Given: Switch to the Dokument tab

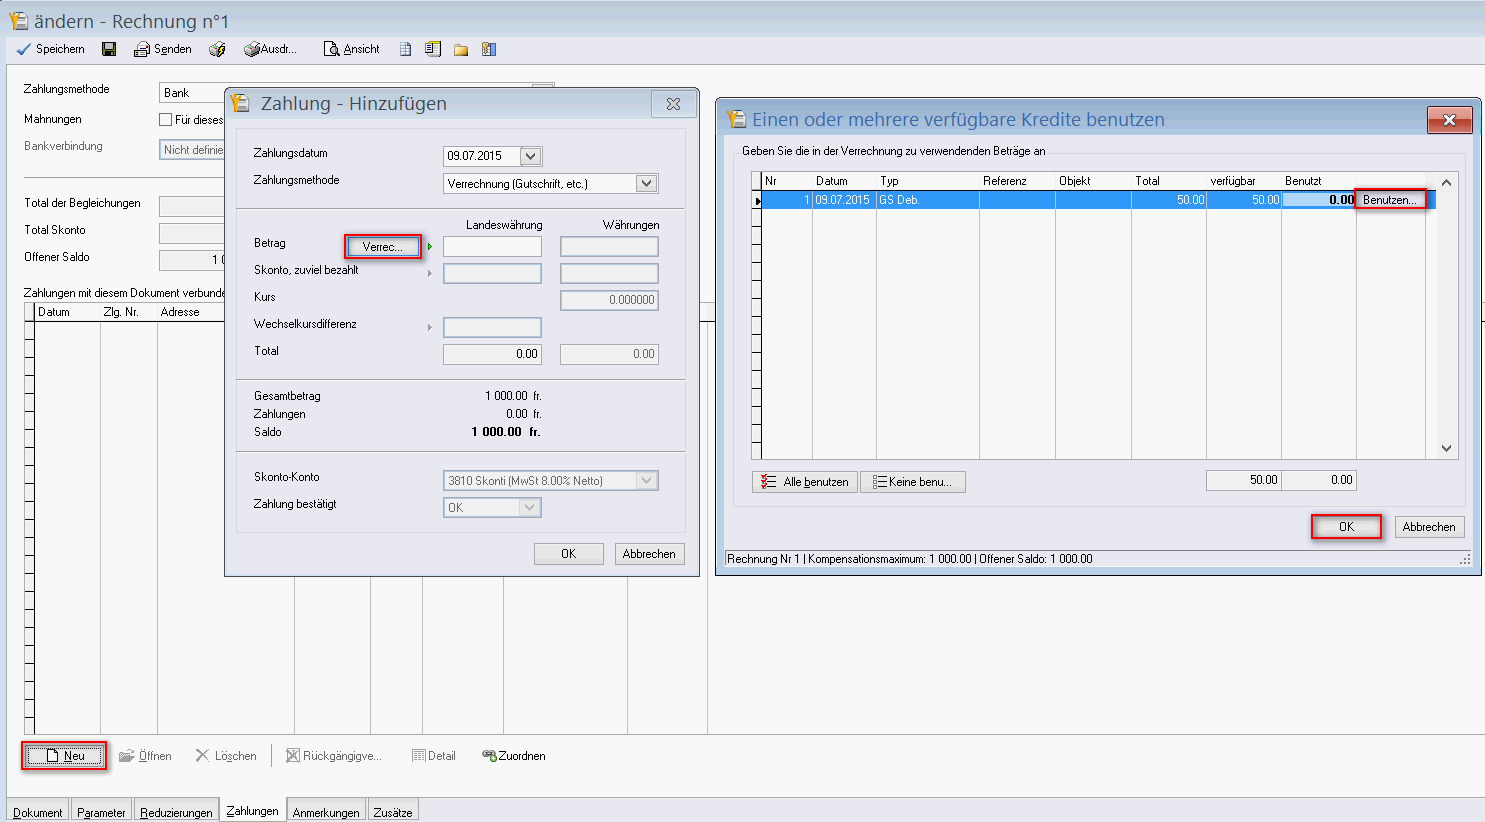Looking at the screenshot, I should click(38, 812).
